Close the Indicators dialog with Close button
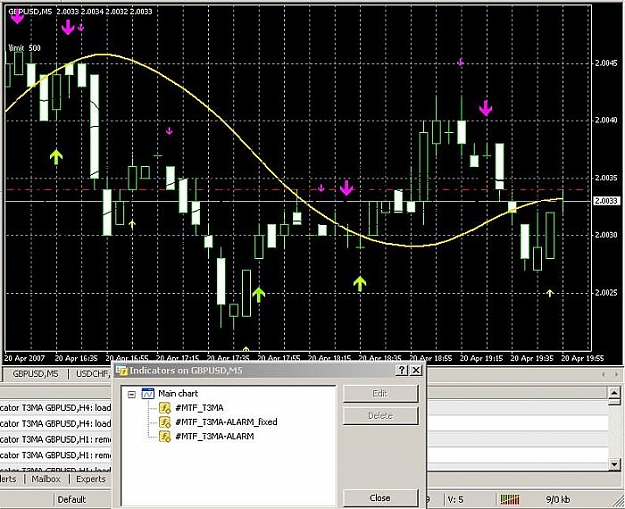 (x=380, y=497)
